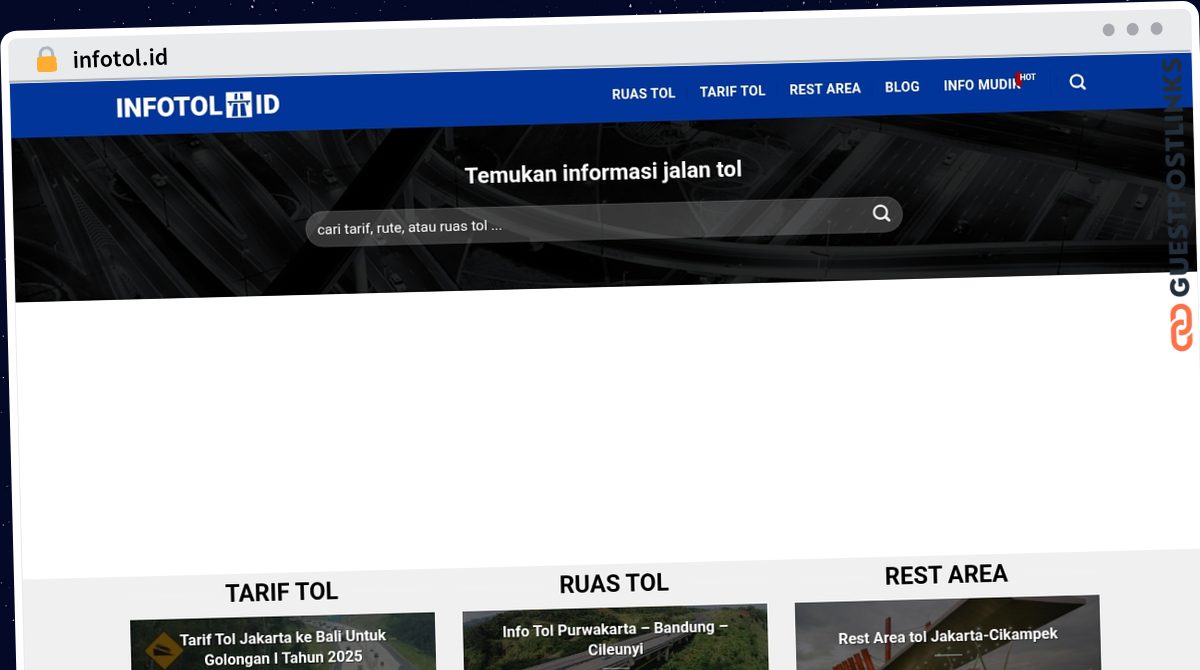Click the infotol.id address bar
The width and height of the screenshot is (1200, 670).
(118, 57)
